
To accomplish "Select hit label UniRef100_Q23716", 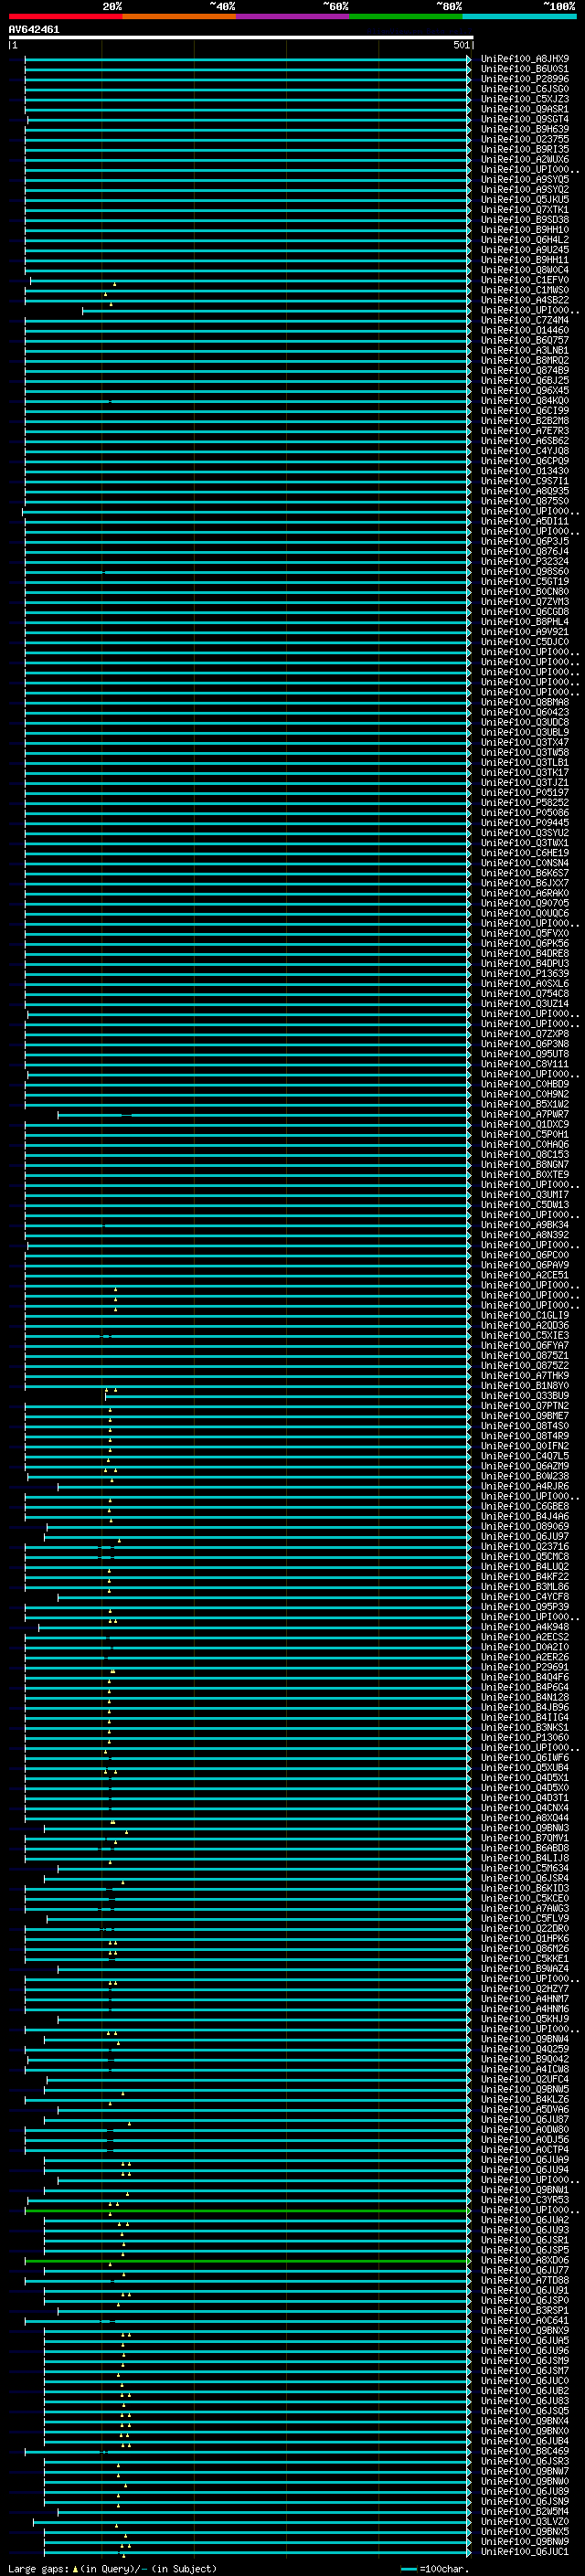I will pos(525,1546).
